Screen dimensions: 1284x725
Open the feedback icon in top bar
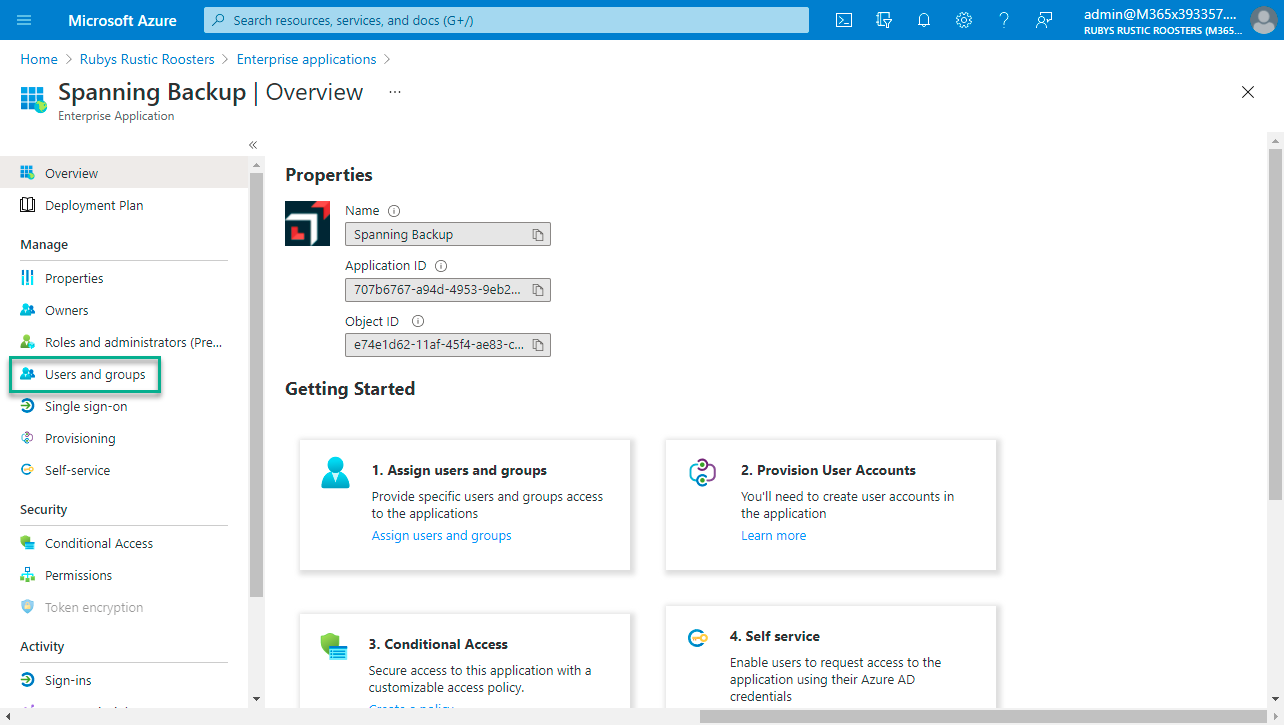(x=1044, y=20)
